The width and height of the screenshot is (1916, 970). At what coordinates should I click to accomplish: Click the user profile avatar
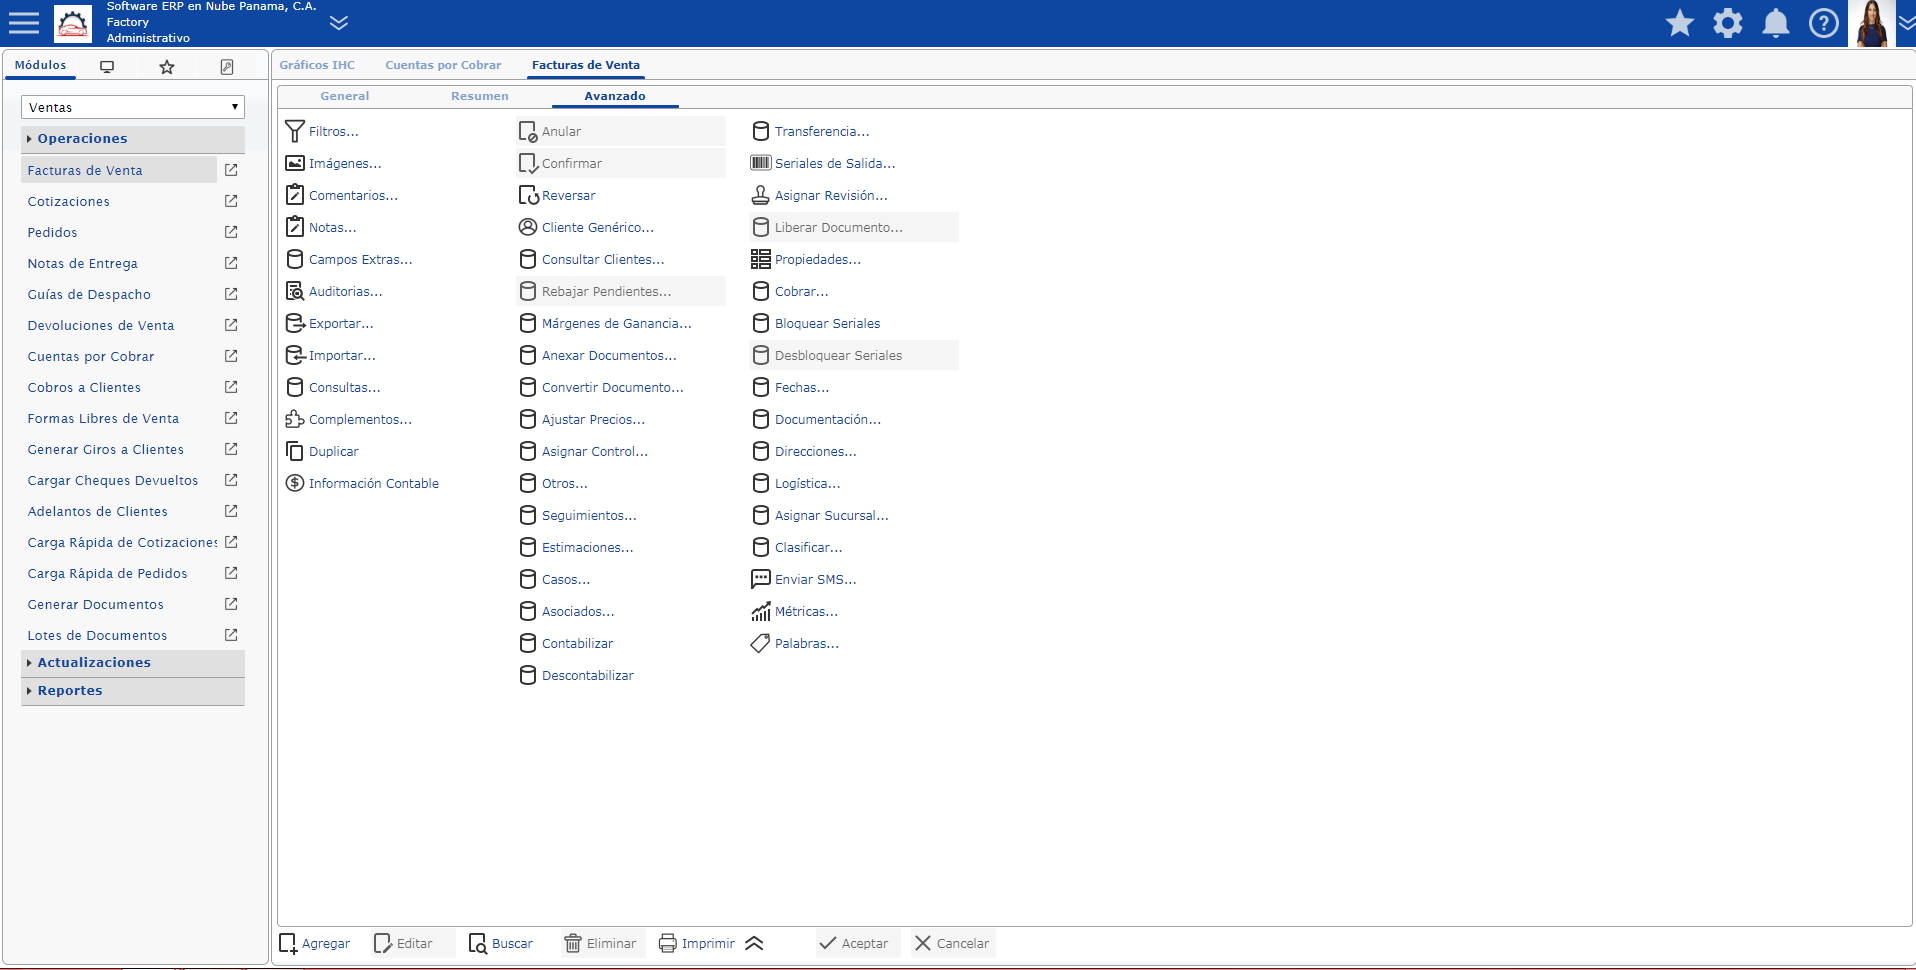click(x=1870, y=23)
